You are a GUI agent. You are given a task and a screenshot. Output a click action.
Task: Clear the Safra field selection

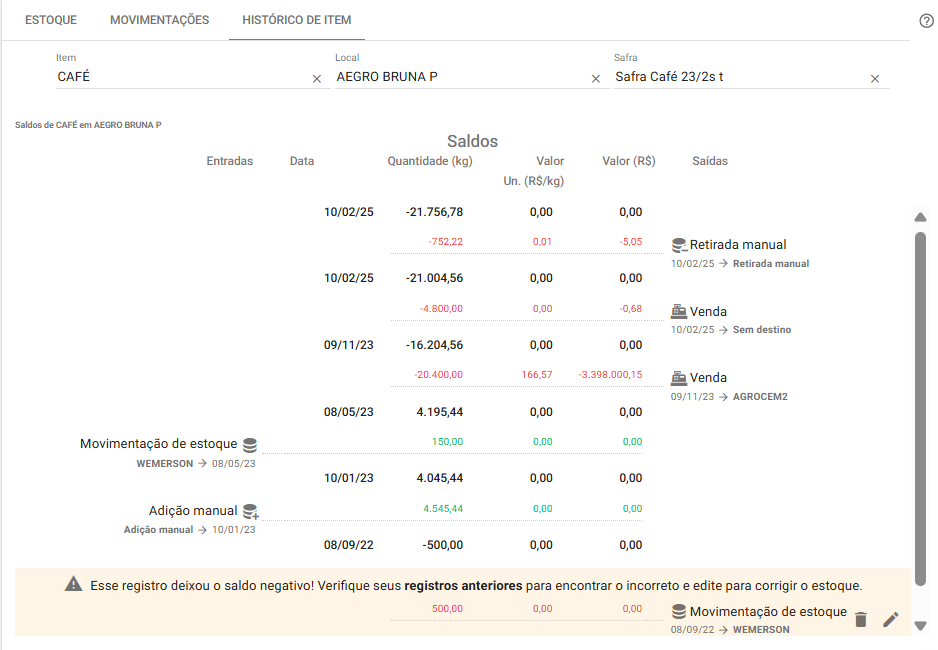(x=875, y=78)
